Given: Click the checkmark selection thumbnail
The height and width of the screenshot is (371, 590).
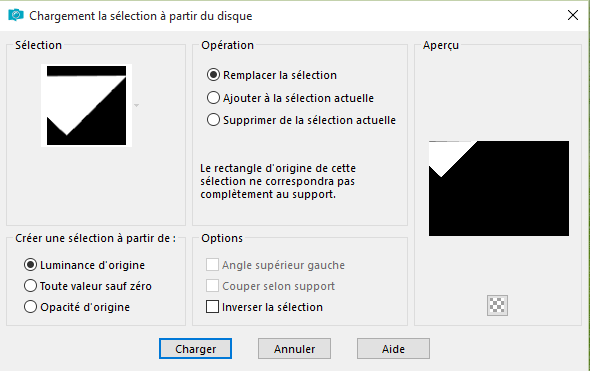Looking at the screenshot, I should [87, 105].
